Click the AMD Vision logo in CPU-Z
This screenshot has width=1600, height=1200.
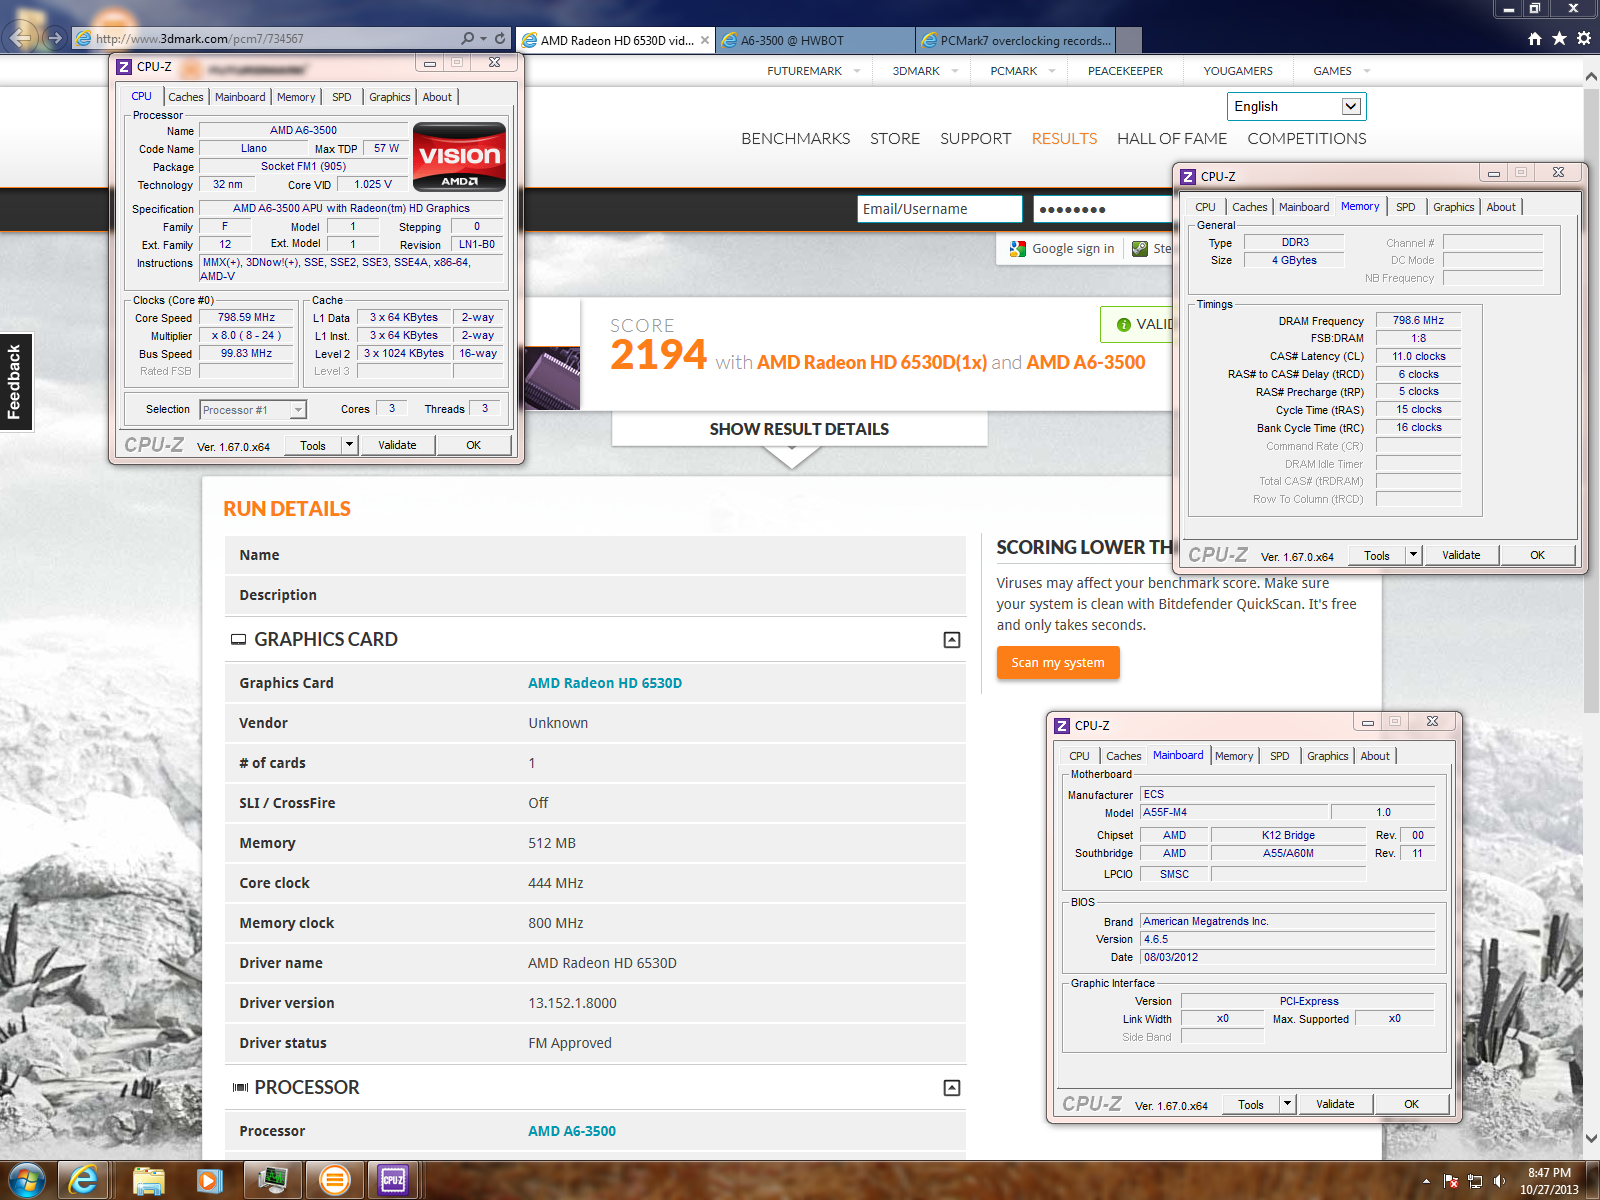click(x=459, y=156)
